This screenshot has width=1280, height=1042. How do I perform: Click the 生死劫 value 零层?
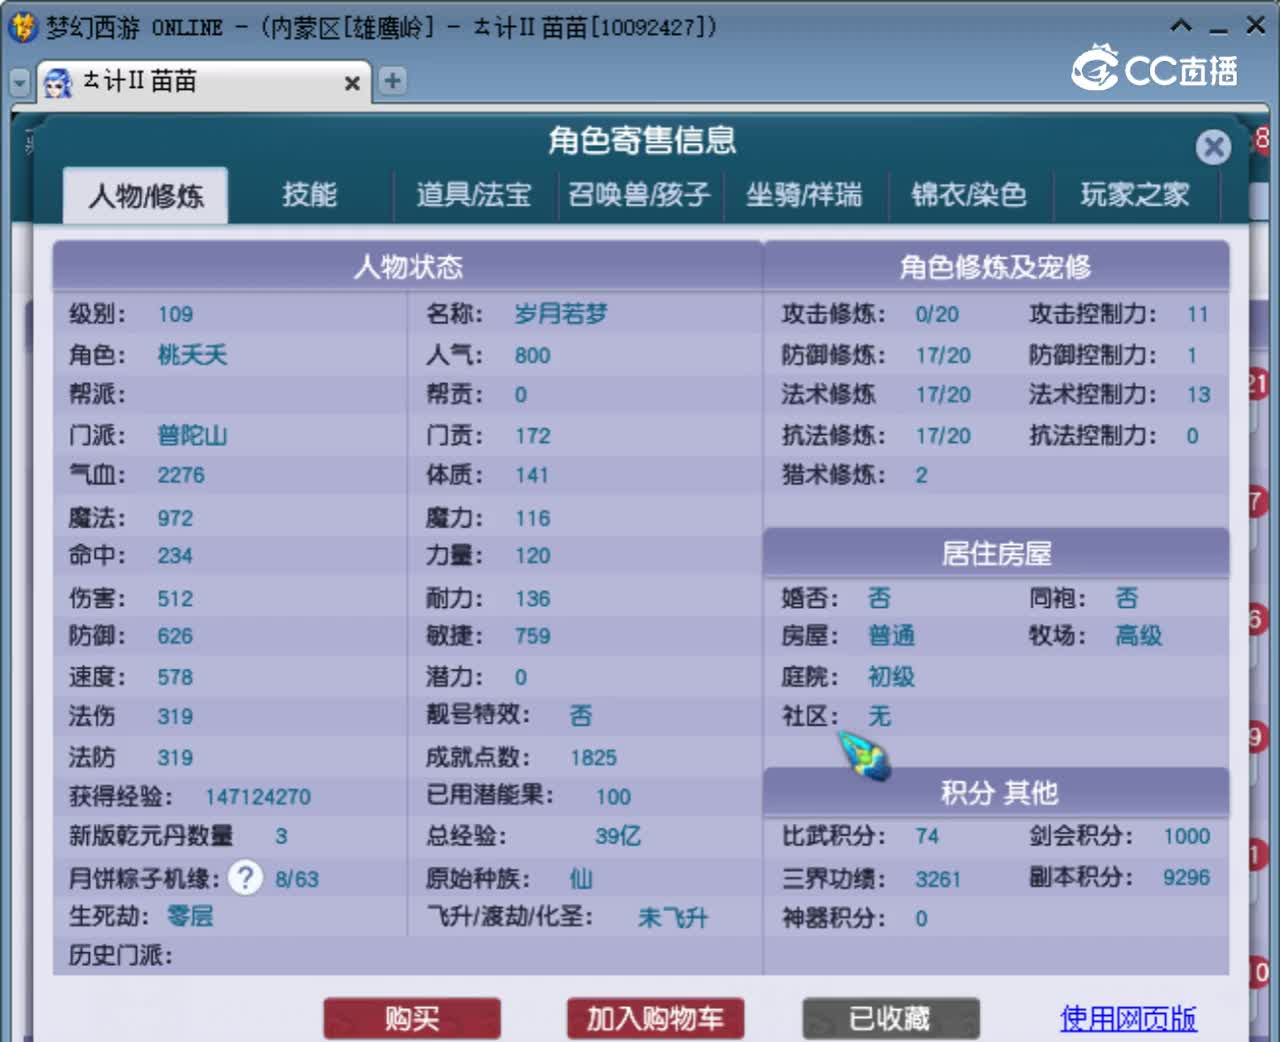coord(189,916)
